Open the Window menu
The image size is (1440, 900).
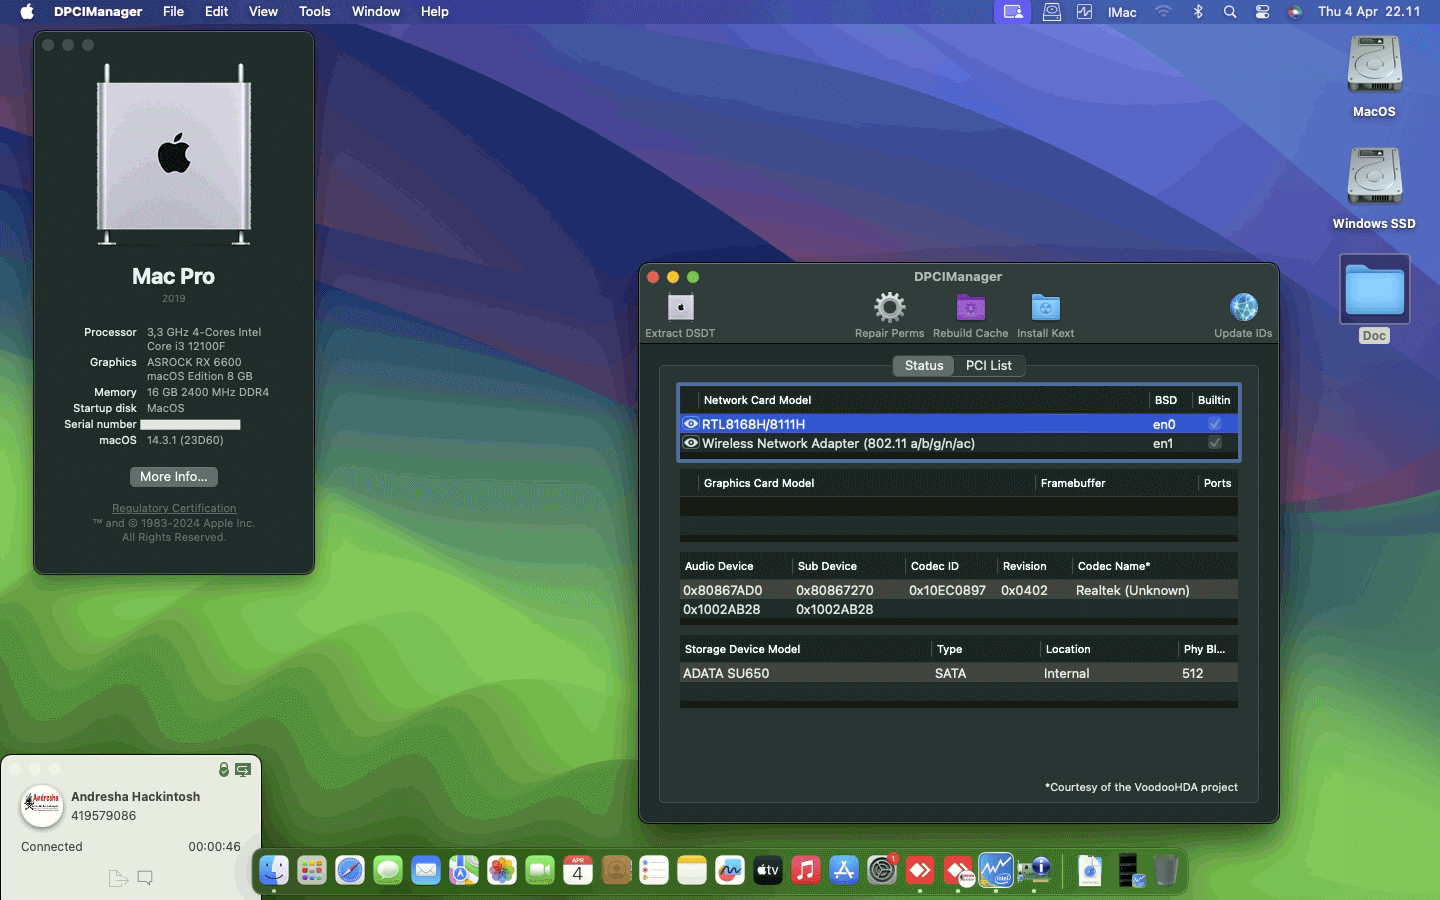pyautogui.click(x=376, y=12)
